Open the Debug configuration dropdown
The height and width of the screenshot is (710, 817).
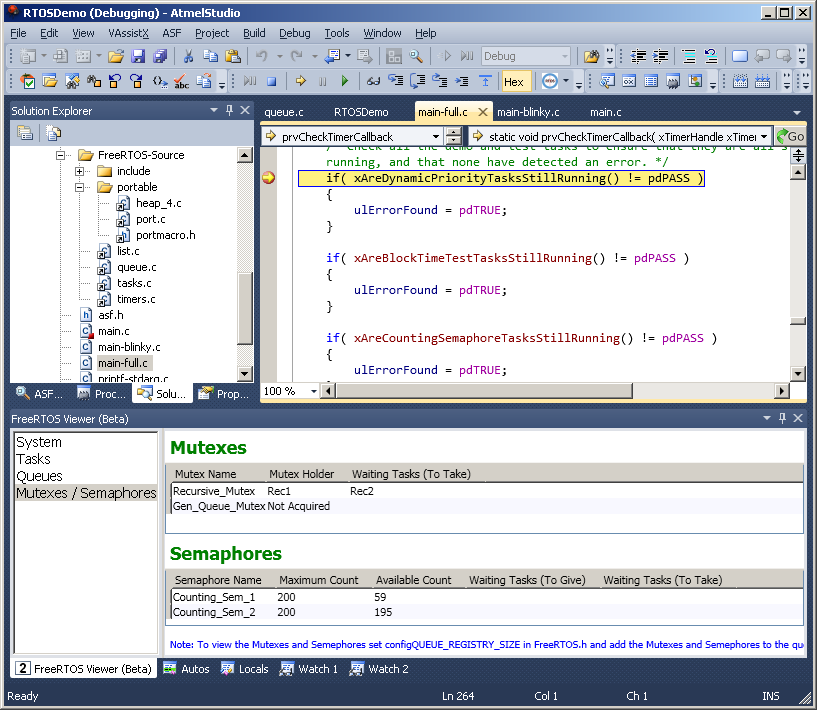[565, 56]
